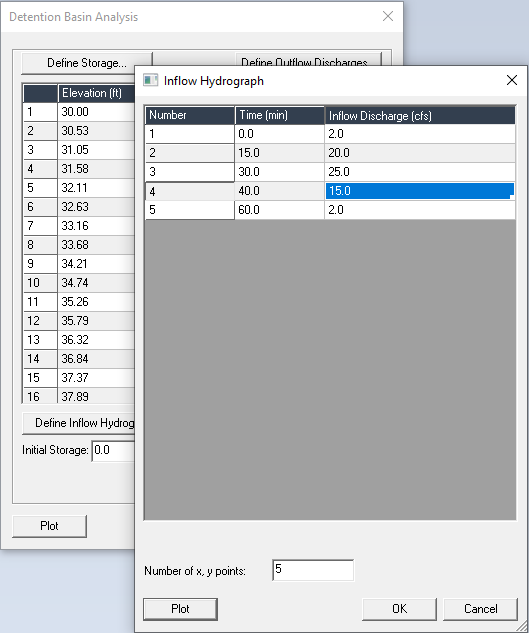Plot the inflow hydrograph
Screen dimensions: 529x633
click(x=180, y=609)
